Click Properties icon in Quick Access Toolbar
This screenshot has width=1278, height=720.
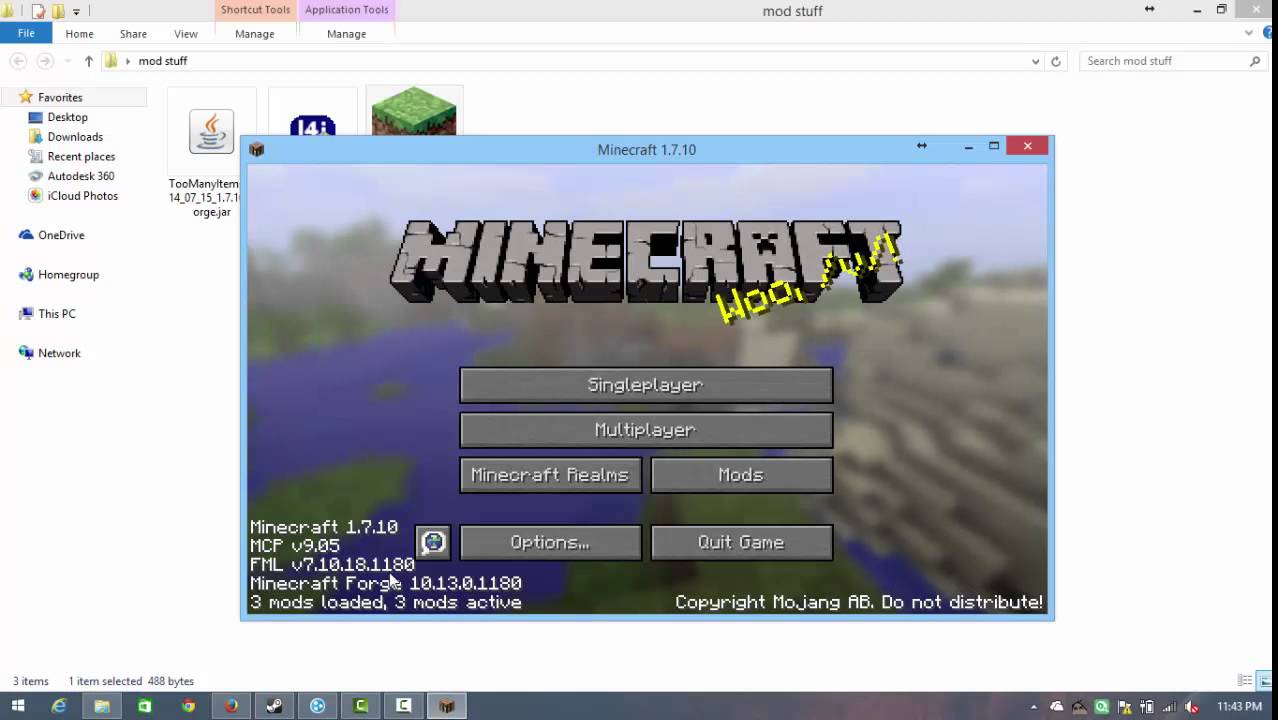pyautogui.click(x=38, y=11)
